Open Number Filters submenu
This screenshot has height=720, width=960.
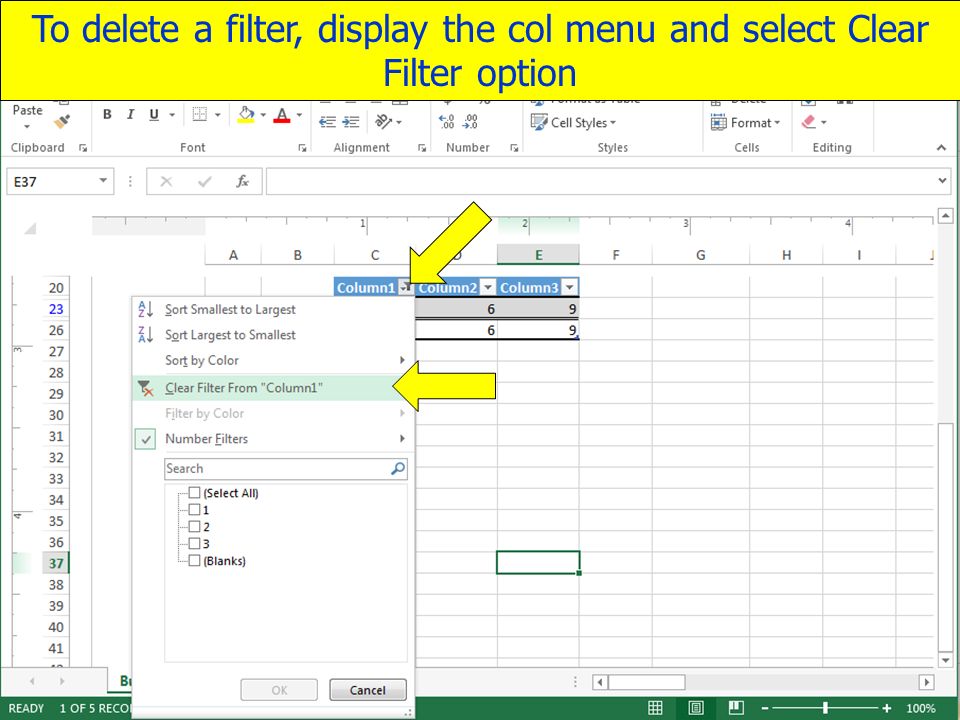273,438
